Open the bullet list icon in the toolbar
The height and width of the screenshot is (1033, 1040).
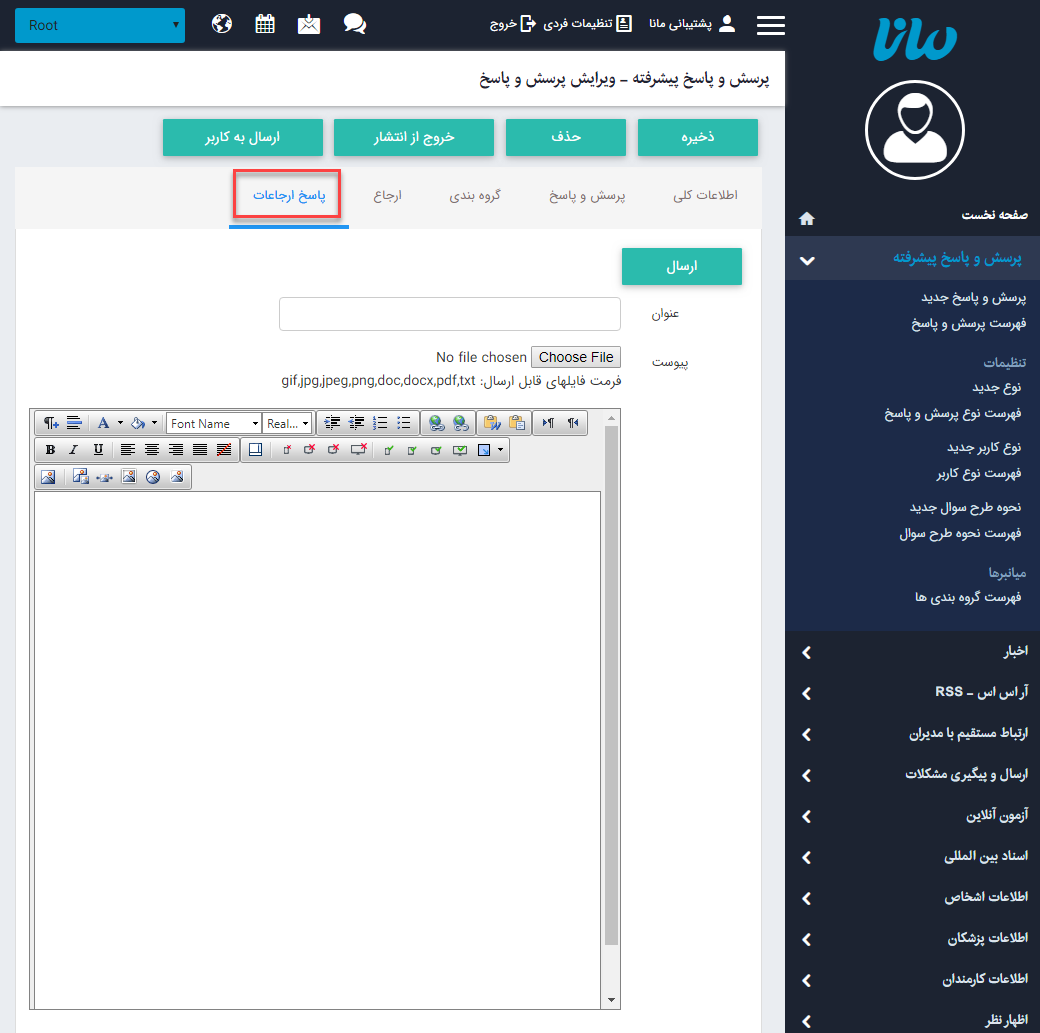[x=402, y=422]
